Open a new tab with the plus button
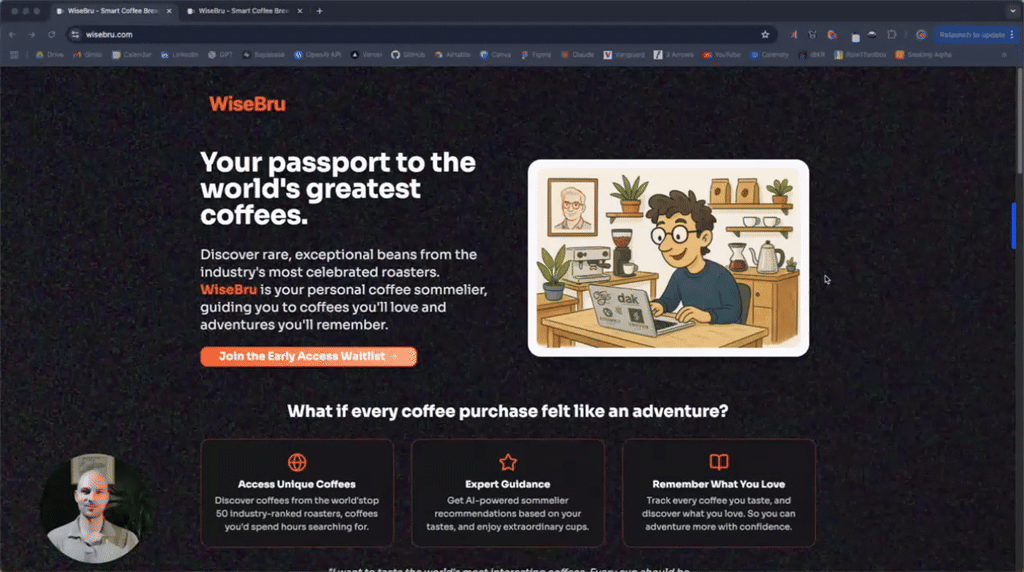Image resolution: width=1024 pixels, height=572 pixels. click(319, 11)
